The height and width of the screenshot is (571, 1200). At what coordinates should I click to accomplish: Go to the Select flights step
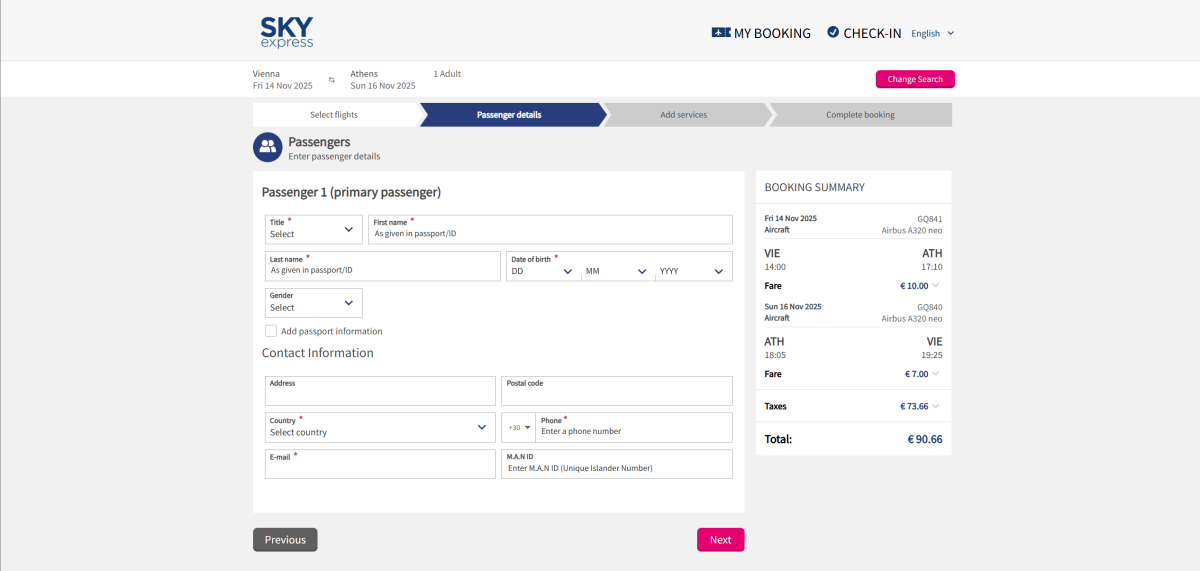(334, 115)
